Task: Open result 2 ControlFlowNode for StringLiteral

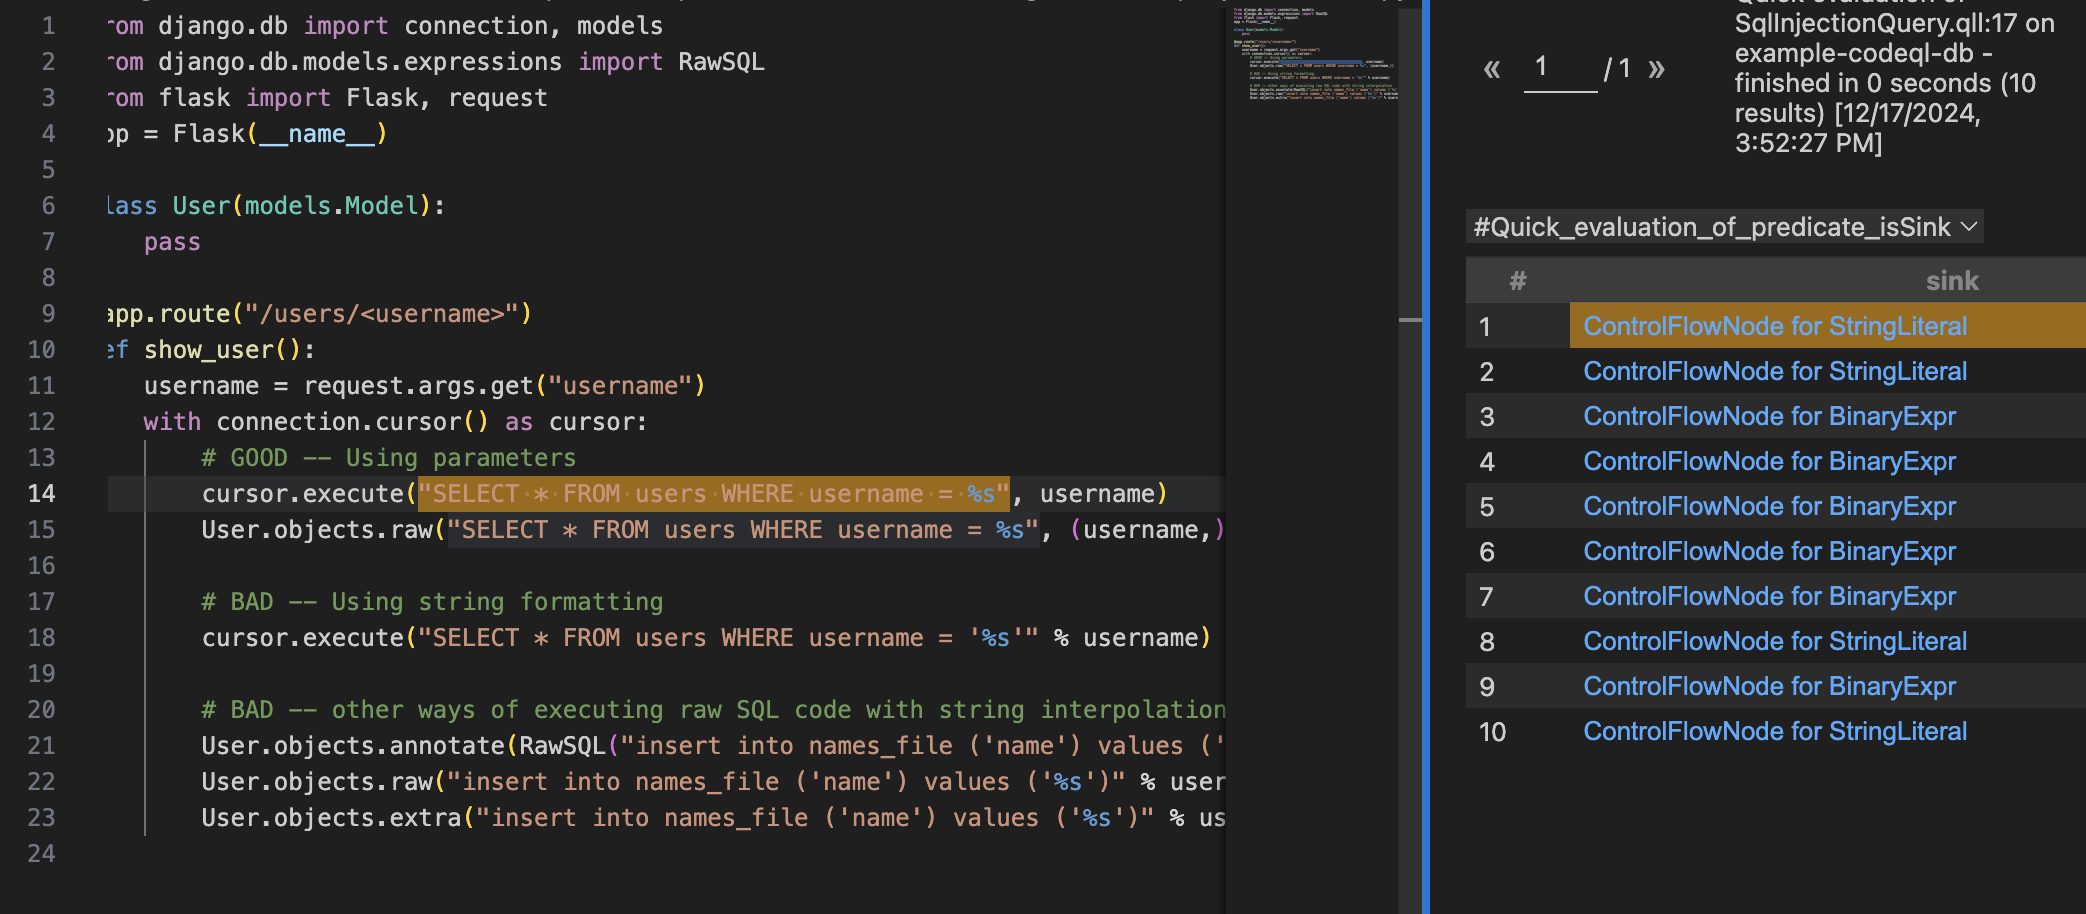Action: click(x=1774, y=371)
